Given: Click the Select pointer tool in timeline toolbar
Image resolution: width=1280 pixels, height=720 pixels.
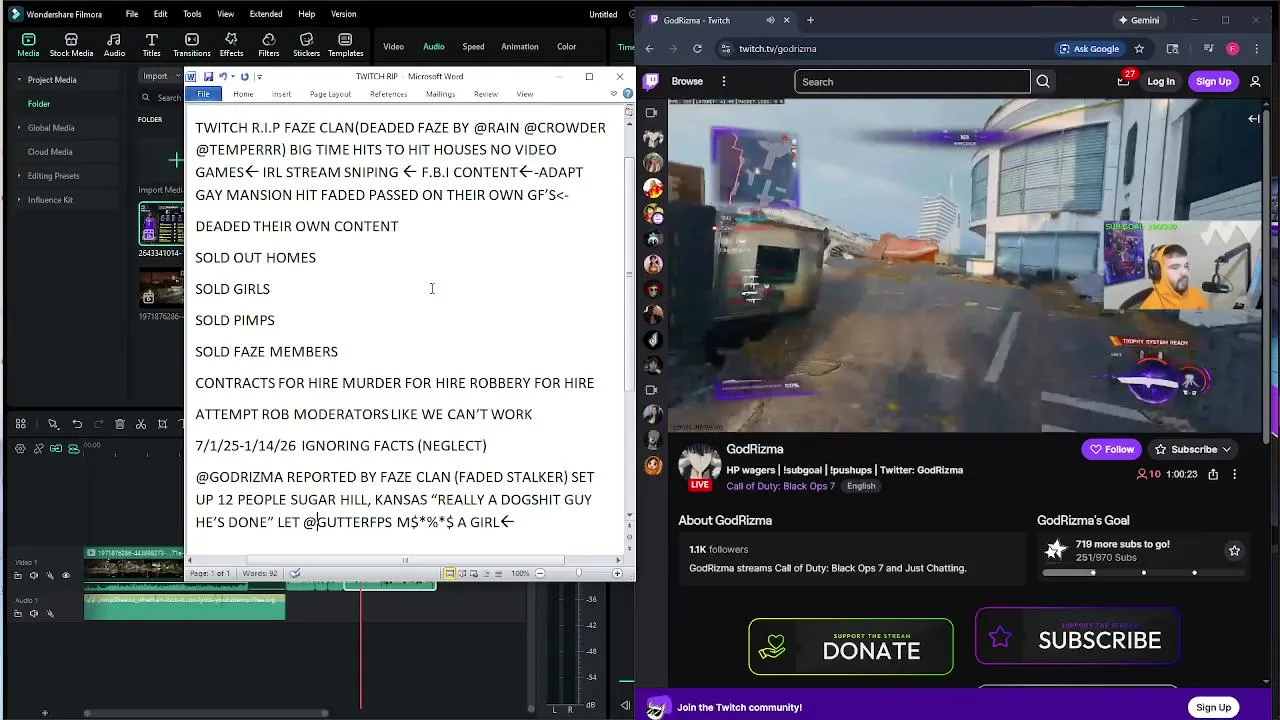Looking at the screenshot, I should pos(53,424).
